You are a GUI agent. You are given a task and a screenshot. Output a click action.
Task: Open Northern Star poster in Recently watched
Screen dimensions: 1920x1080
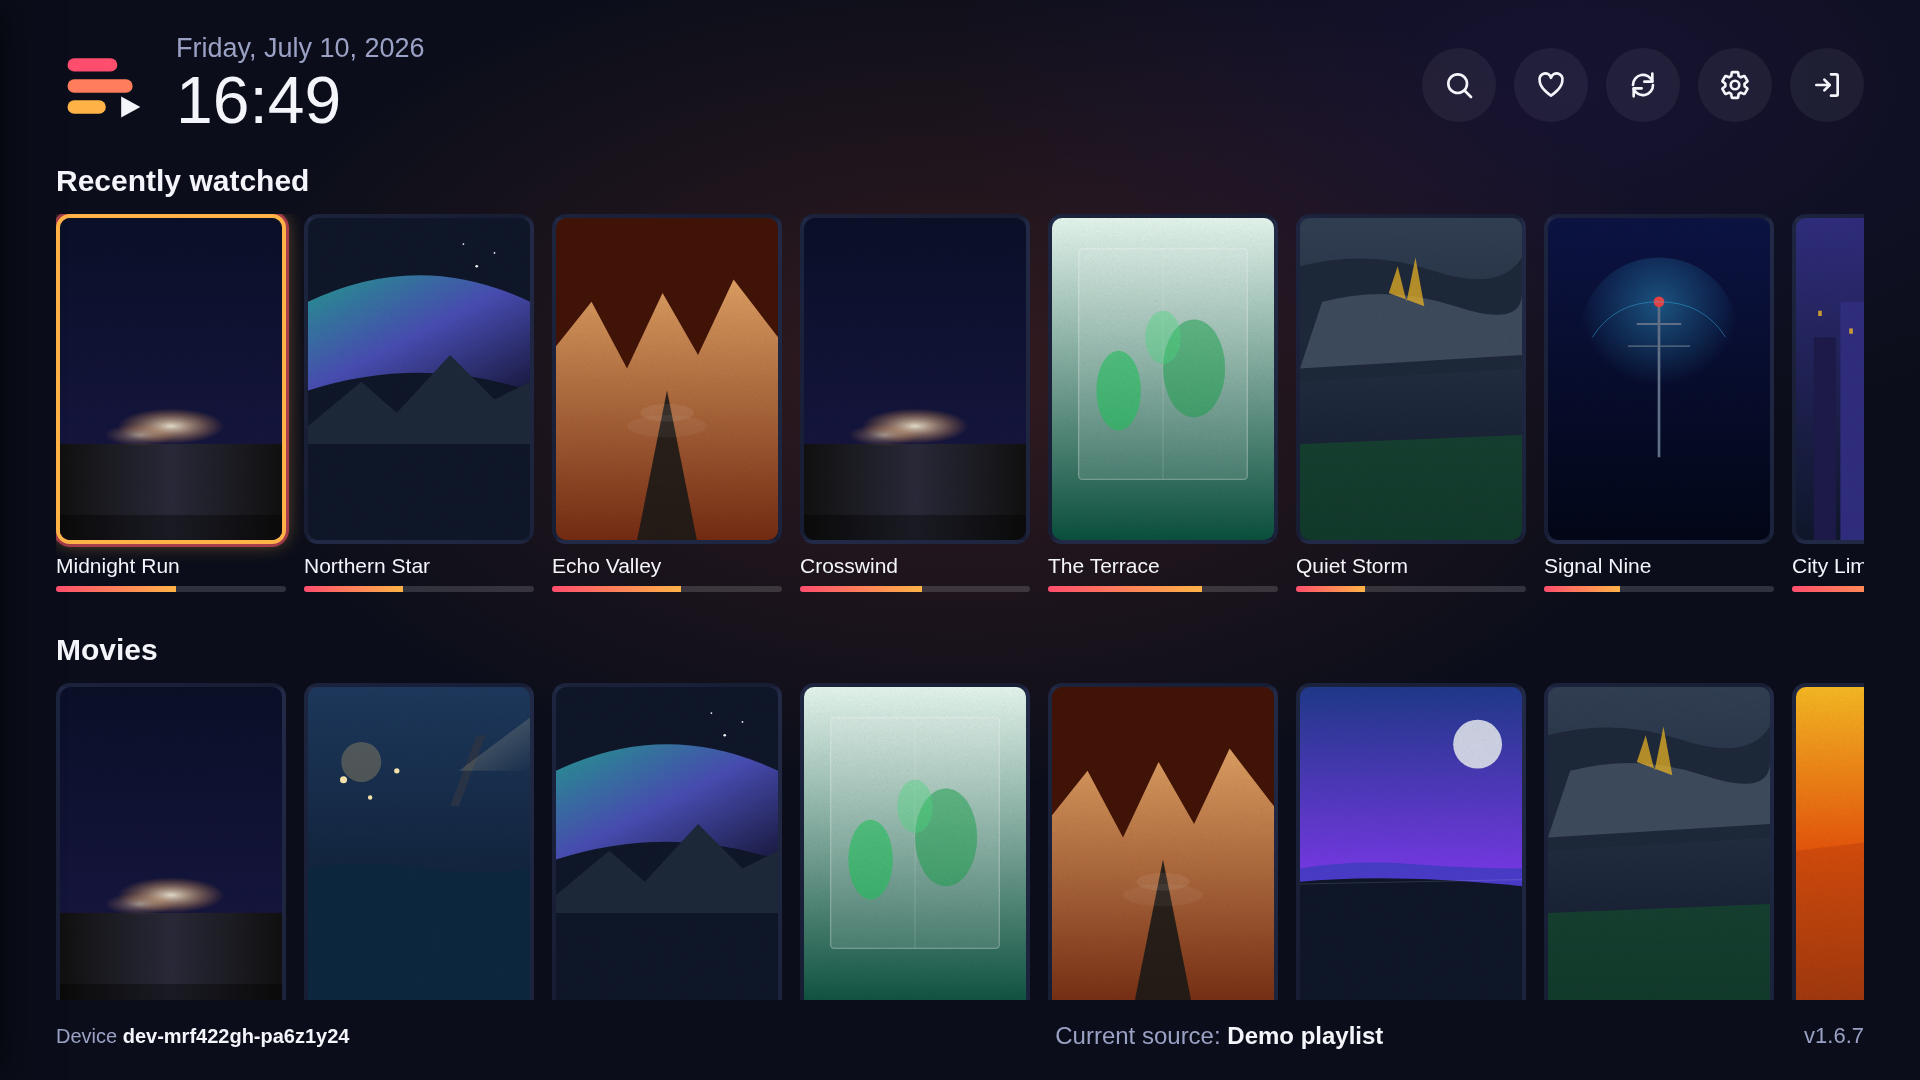point(419,379)
